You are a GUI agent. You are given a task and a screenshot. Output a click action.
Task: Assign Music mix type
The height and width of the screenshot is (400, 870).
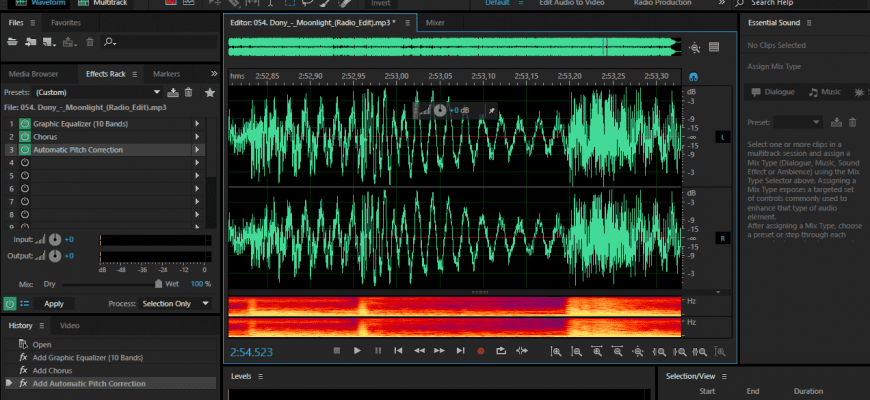tap(825, 92)
